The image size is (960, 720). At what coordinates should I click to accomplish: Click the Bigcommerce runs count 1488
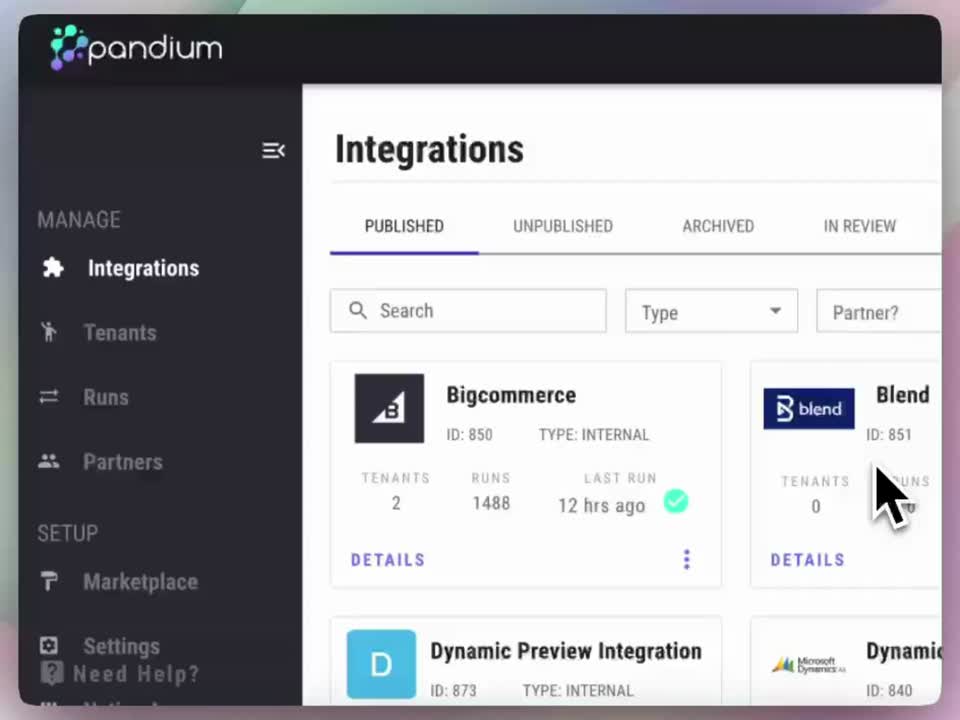click(491, 503)
